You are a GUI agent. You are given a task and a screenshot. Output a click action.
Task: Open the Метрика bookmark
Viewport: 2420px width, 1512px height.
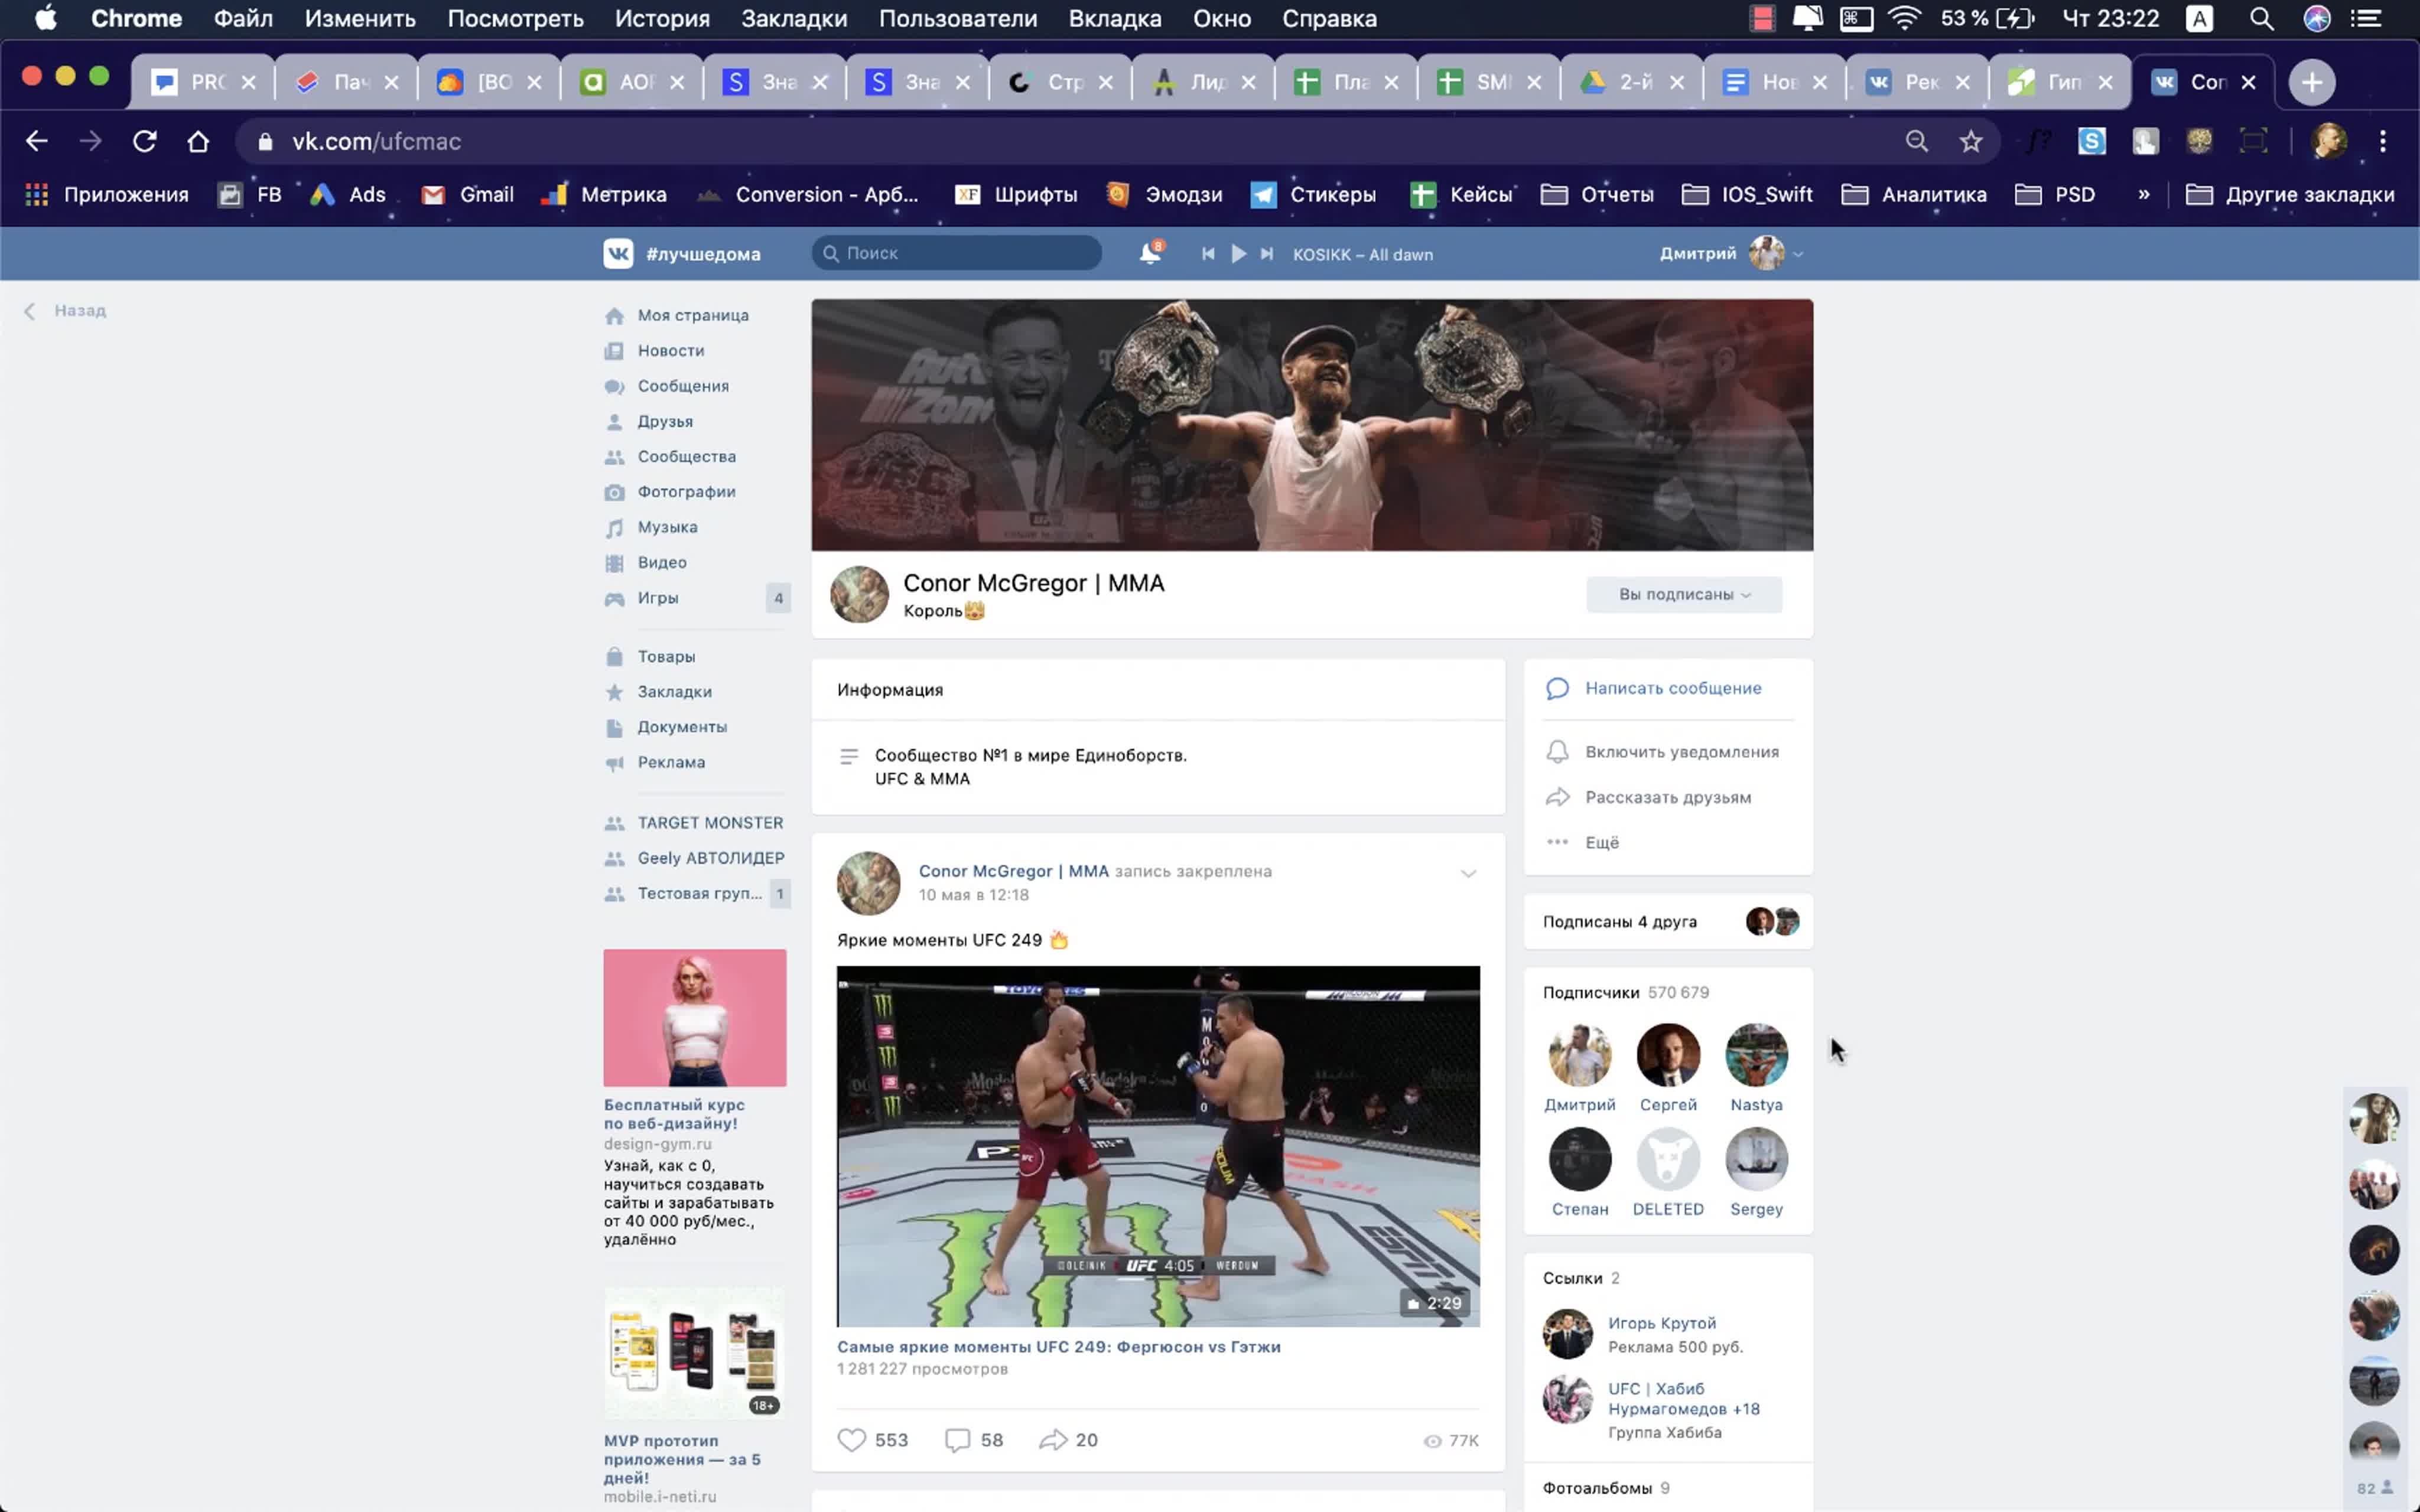coord(603,195)
